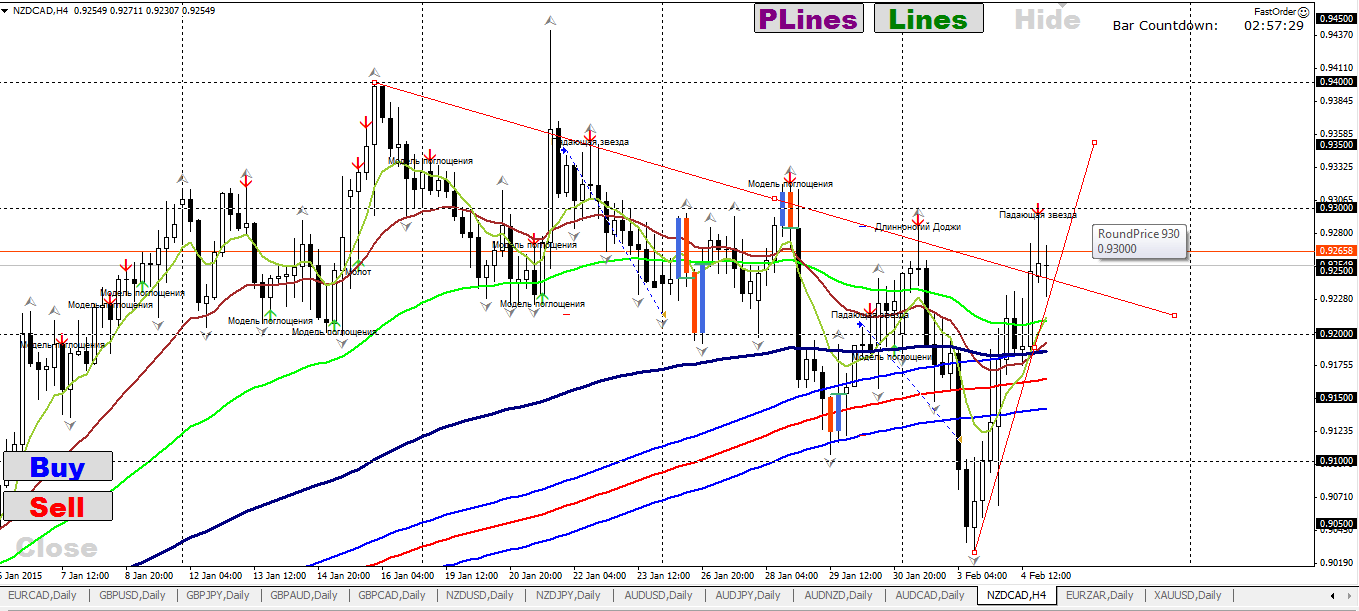This screenshot has height=611, width=1359.
Task: Click the Bar Countdown label
Action: [1165, 25]
